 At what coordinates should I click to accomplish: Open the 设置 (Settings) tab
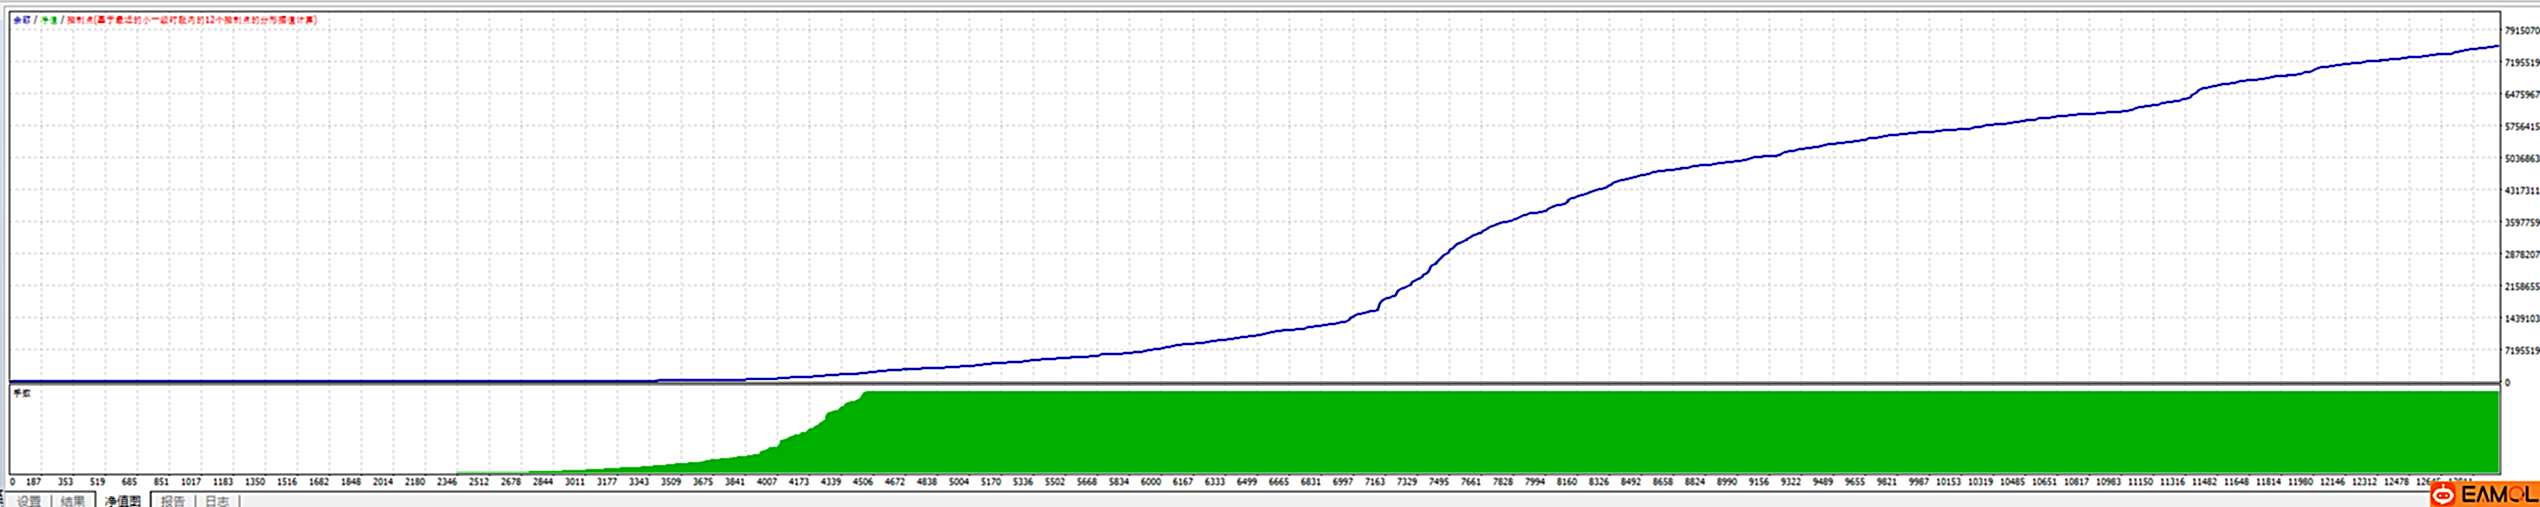click(x=29, y=501)
